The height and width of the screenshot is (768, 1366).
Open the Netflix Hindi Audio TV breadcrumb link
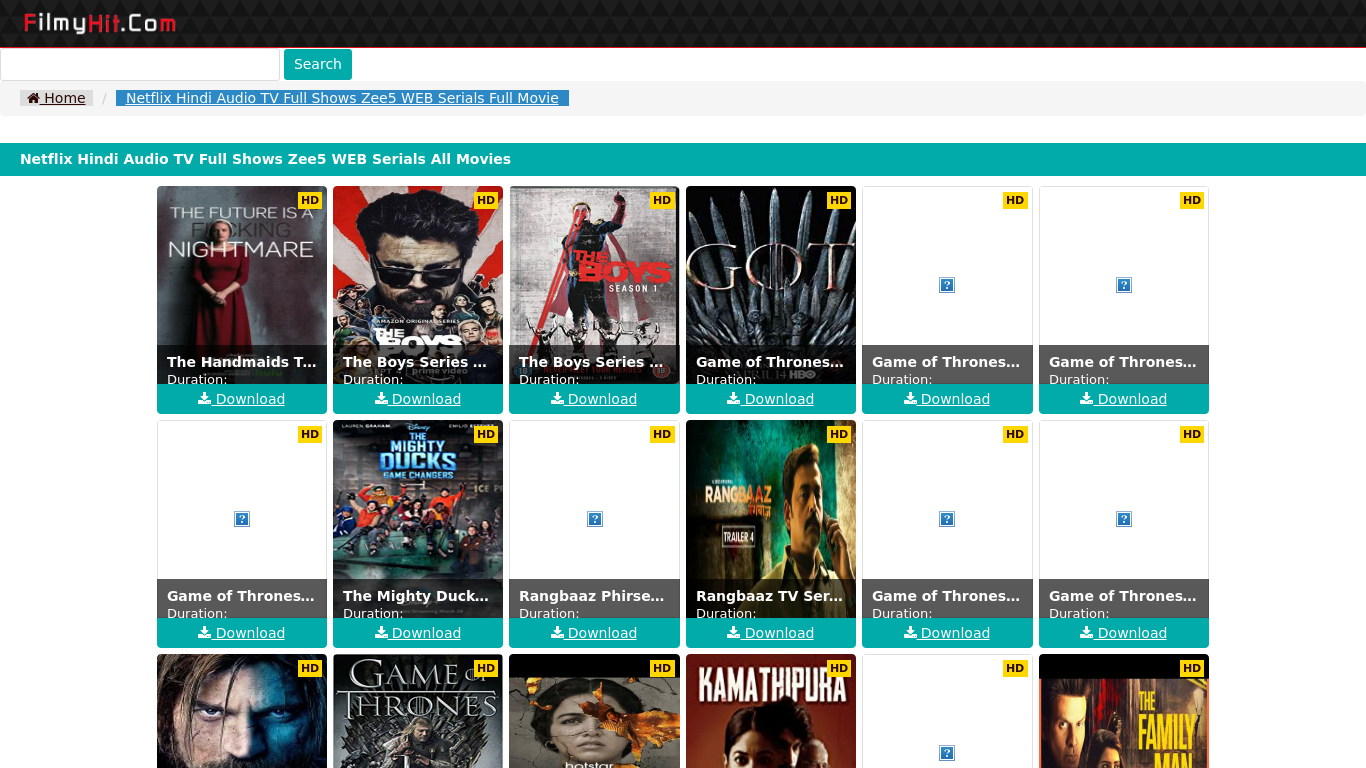tap(342, 98)
